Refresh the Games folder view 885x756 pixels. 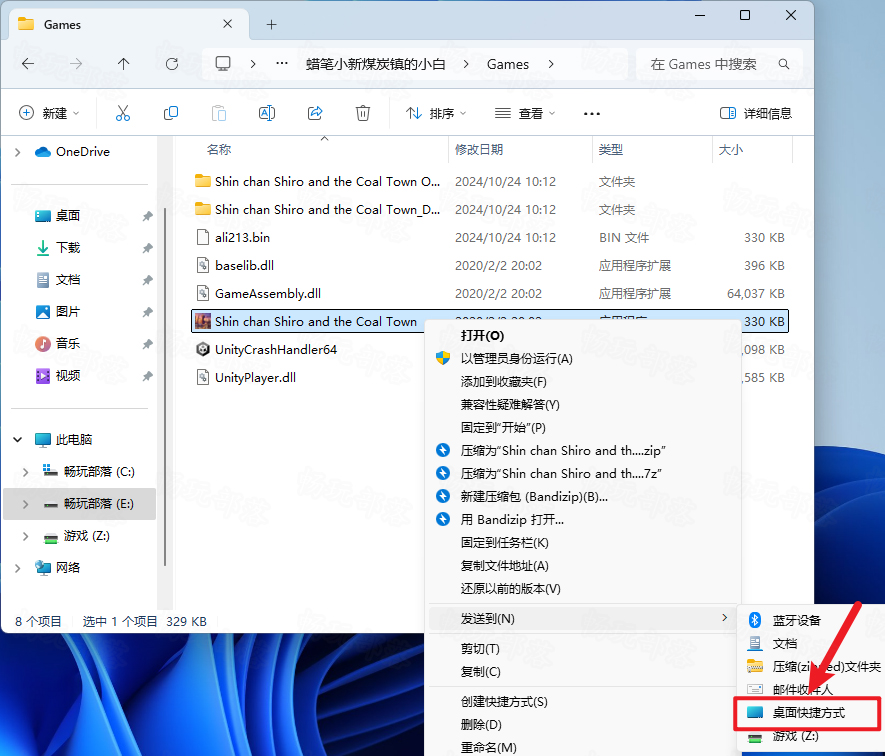(172, 64)
